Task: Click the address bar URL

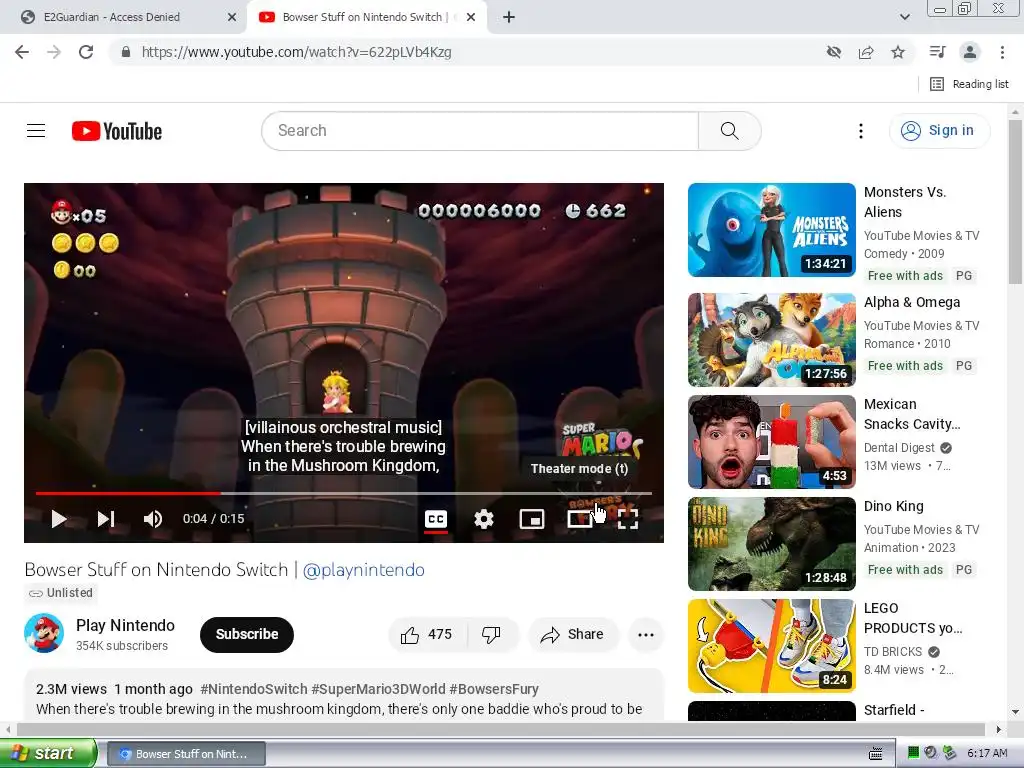Action: tap(296, 52)
